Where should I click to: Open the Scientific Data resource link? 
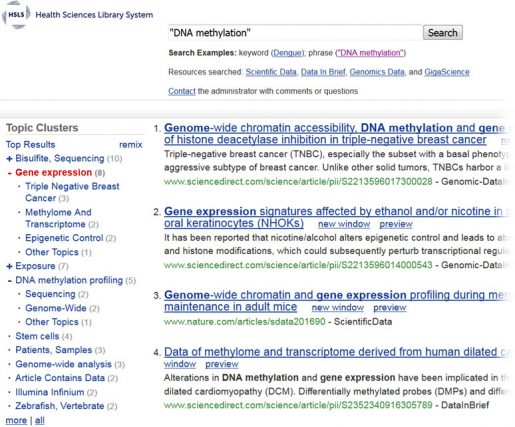click(x=271, y=72)
